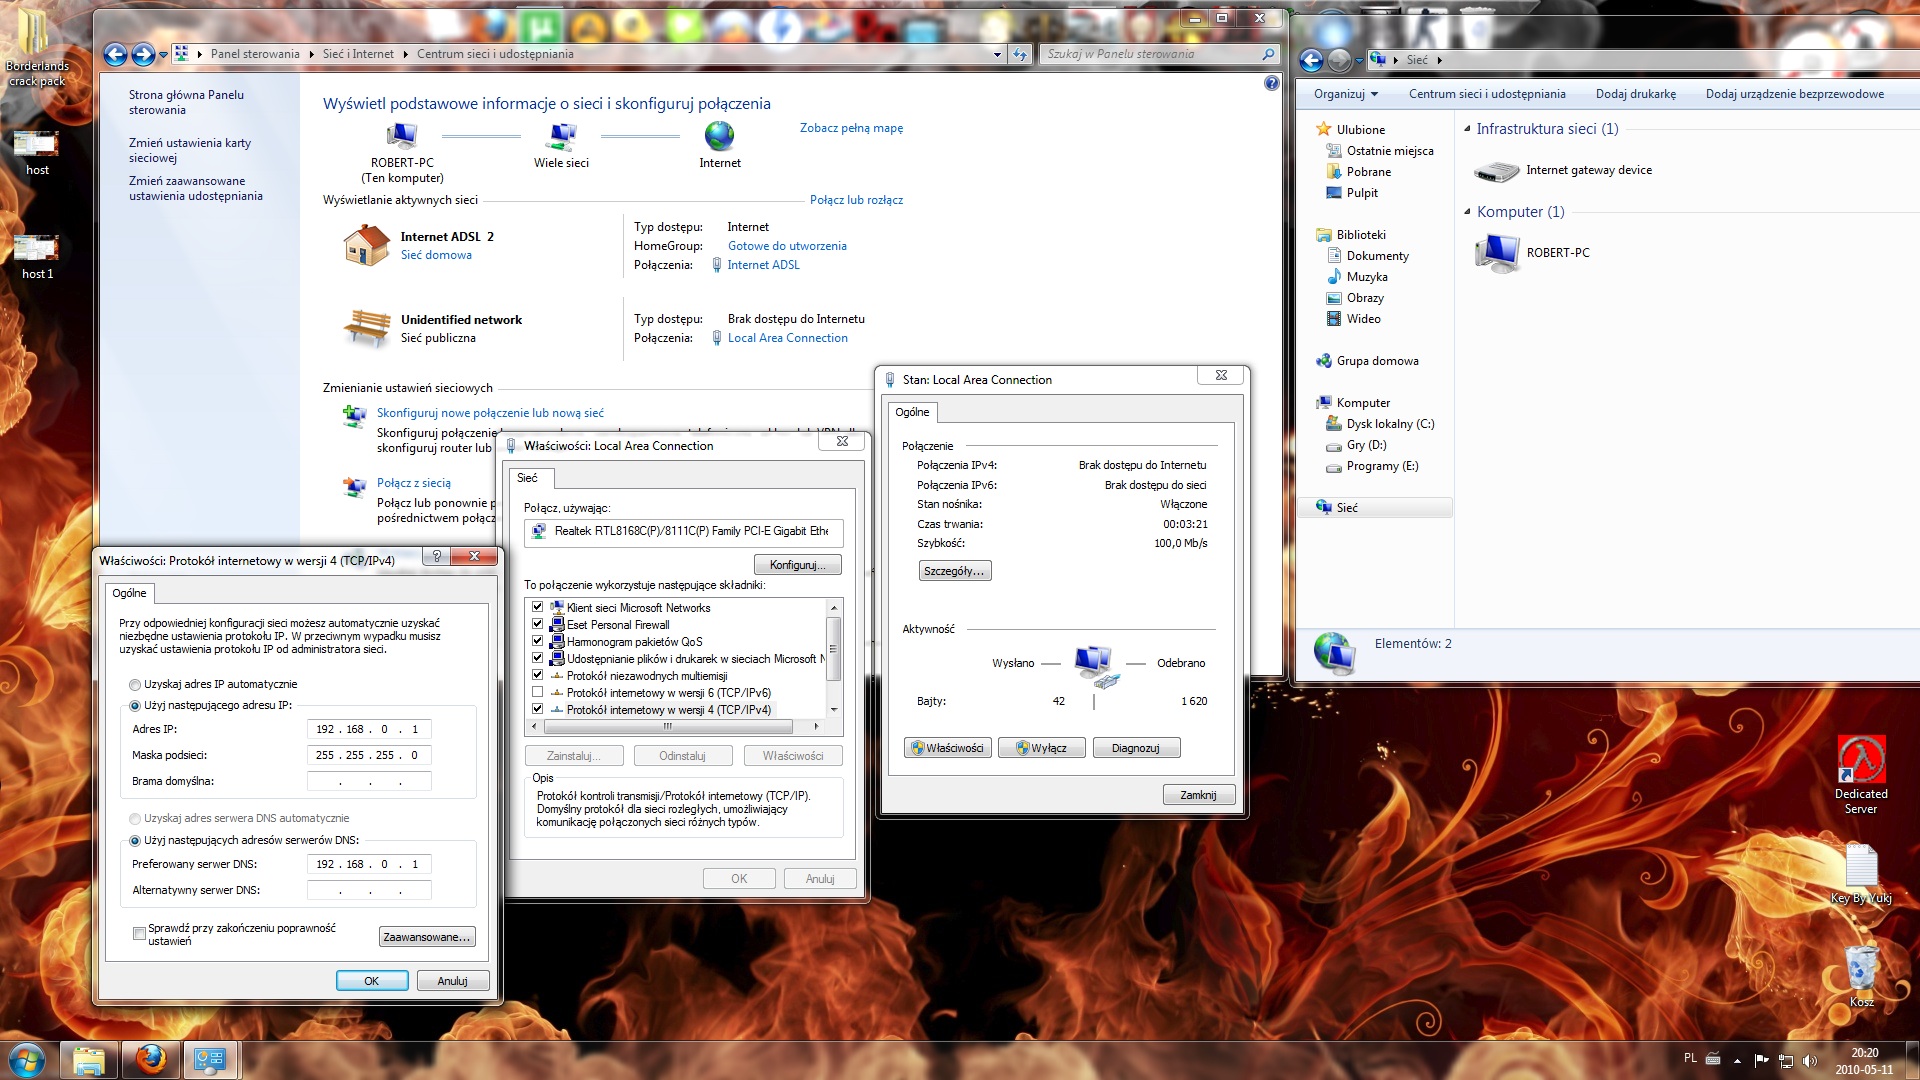Screen dimensions: 1920x1080
Task: Uncheck Harmonogram pakietów QoS
Action: click(x=538, y=641)
